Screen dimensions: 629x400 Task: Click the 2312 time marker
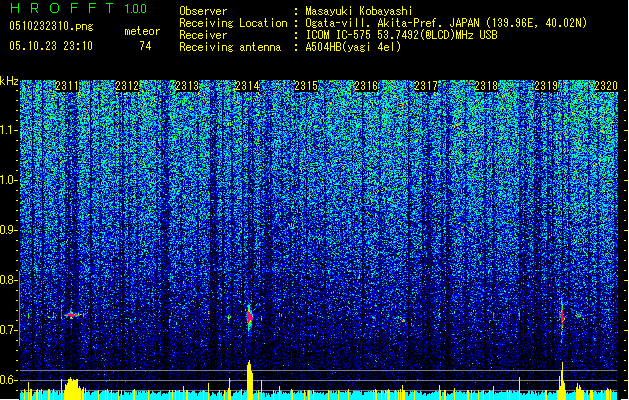pos(127,86)
